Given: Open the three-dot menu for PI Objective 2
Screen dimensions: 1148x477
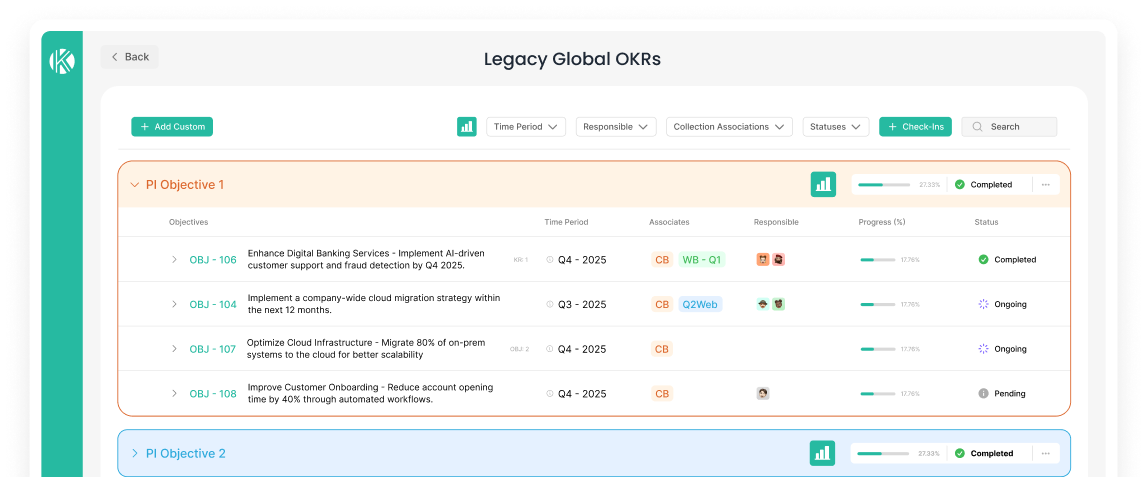Looking at the screenshot, I should click(1046, 454).
